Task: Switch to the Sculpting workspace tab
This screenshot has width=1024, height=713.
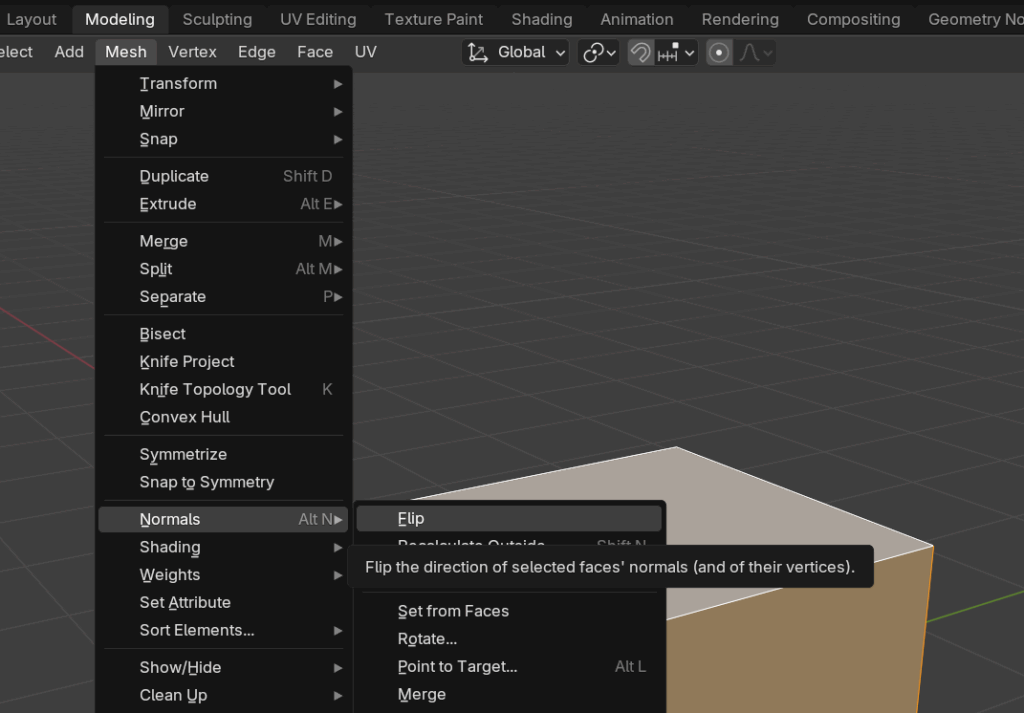Action: click(x=217, y=19)
